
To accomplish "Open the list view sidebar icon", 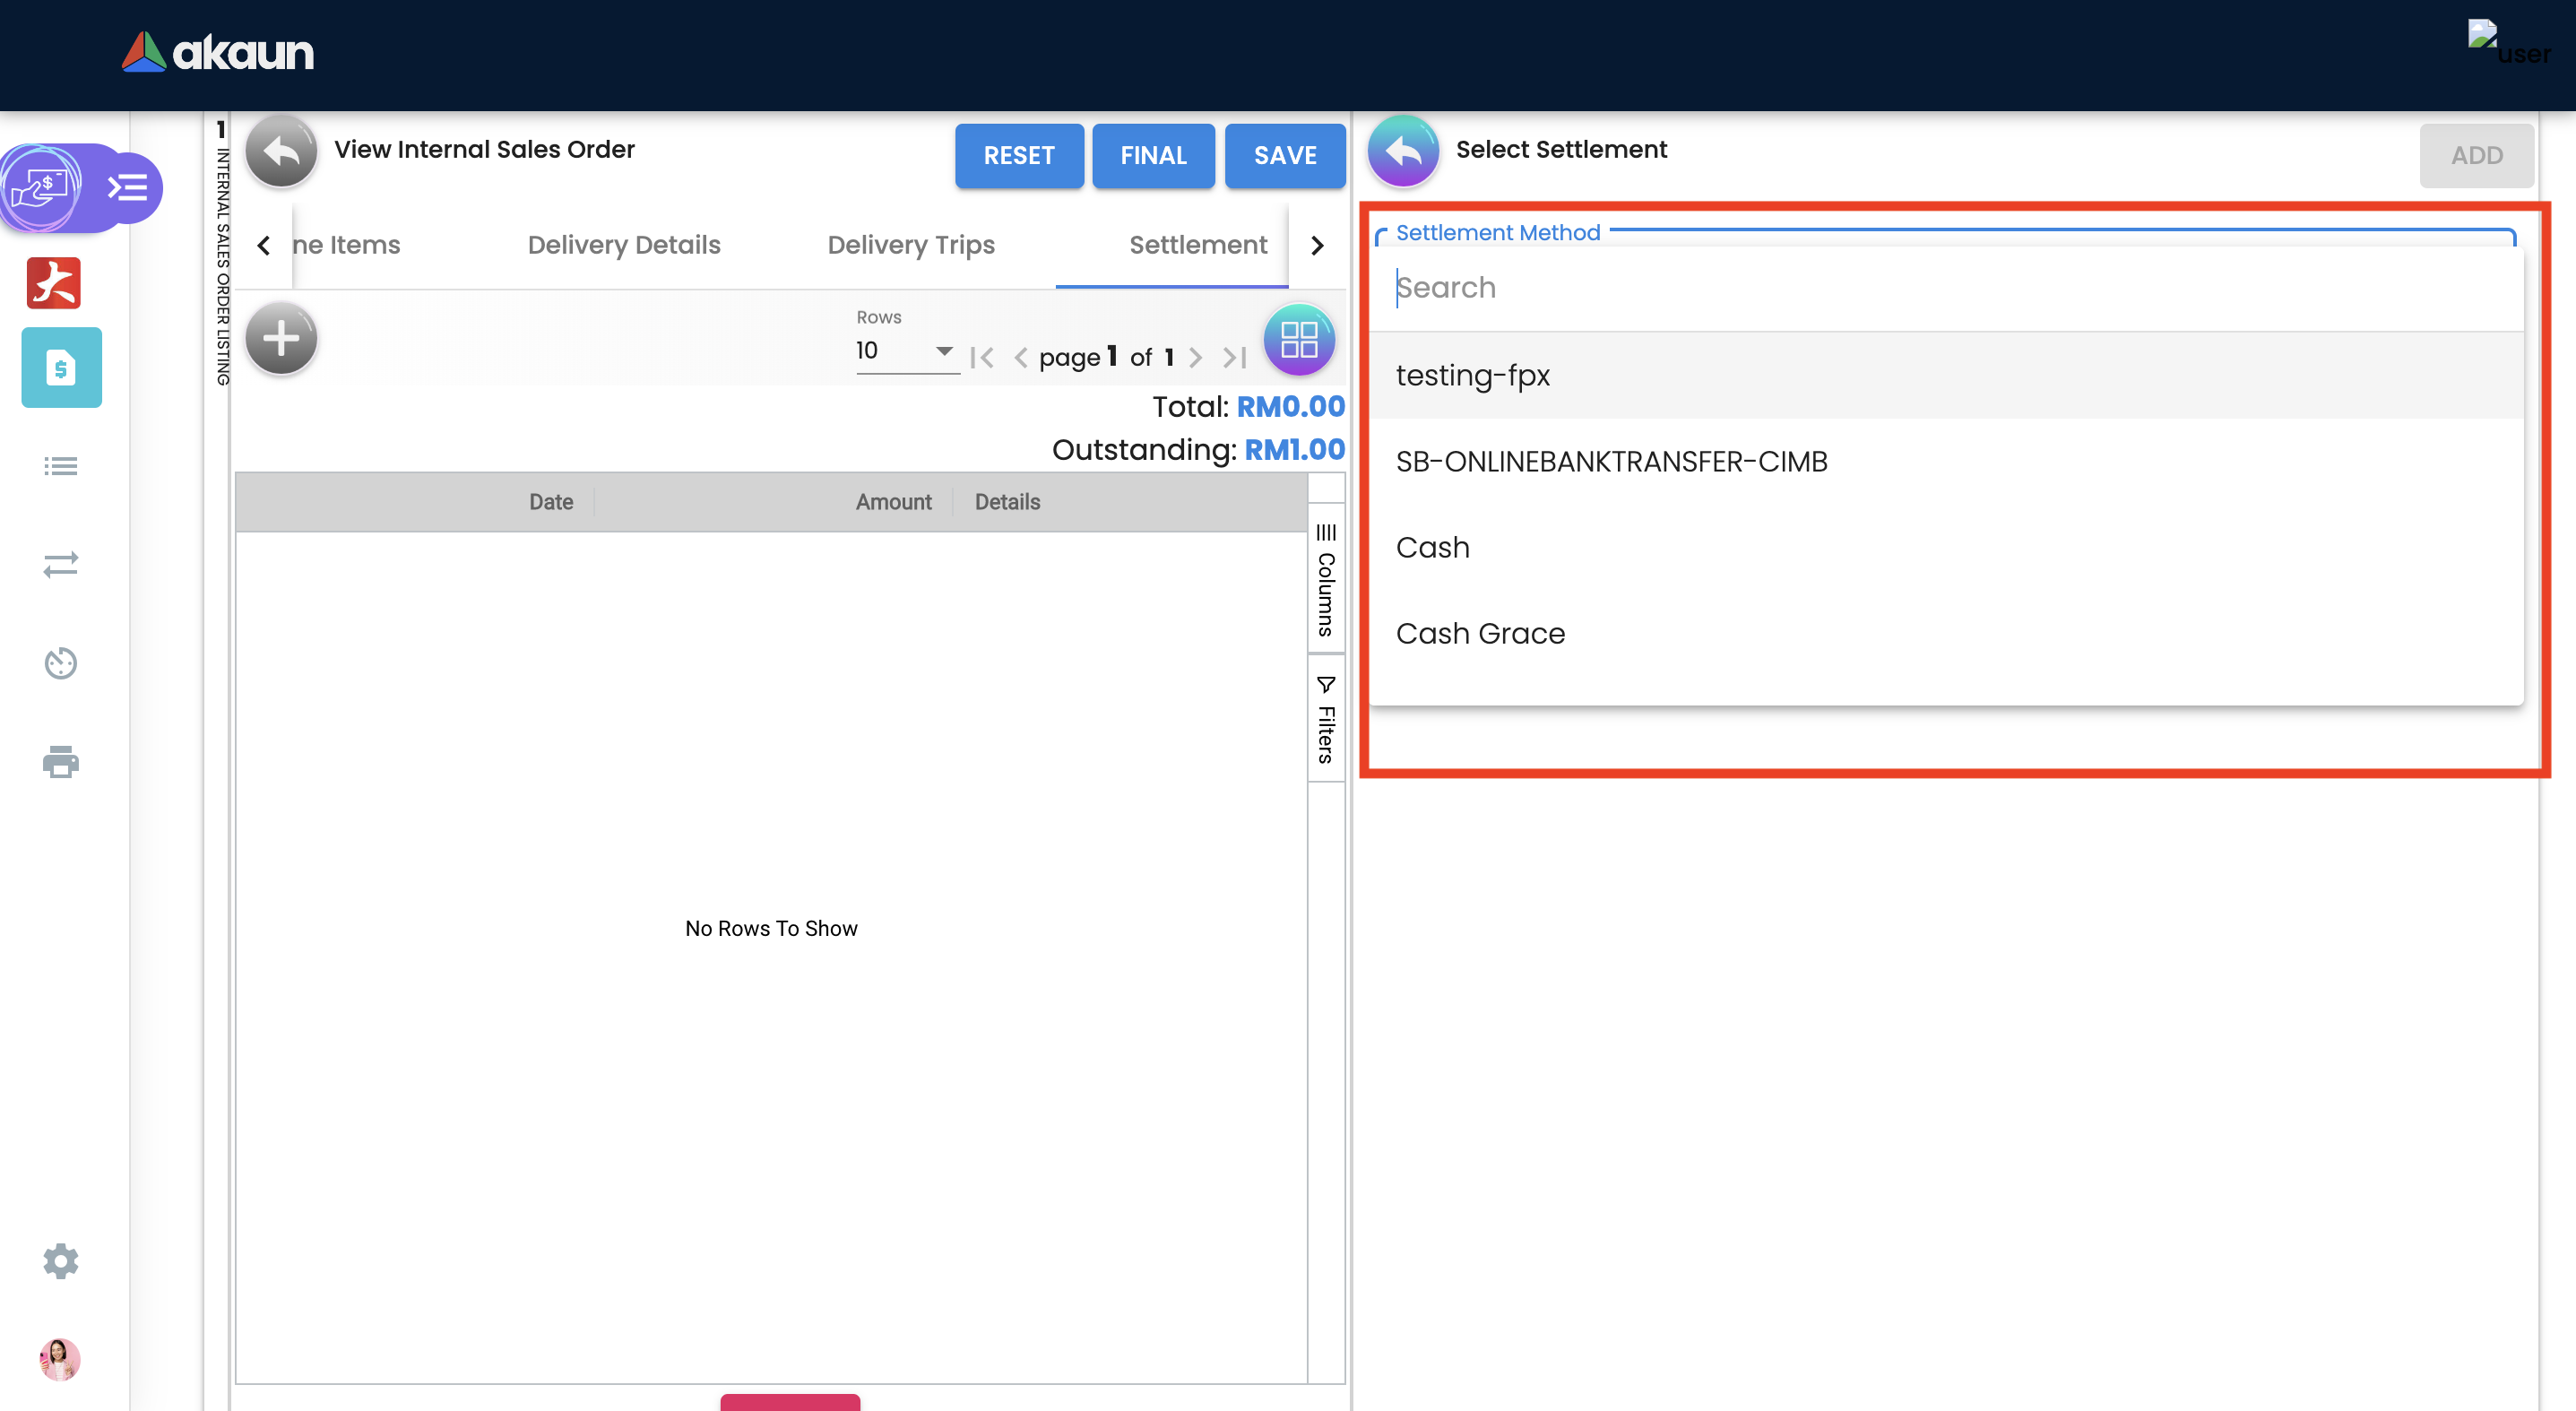I will [60, 466].
